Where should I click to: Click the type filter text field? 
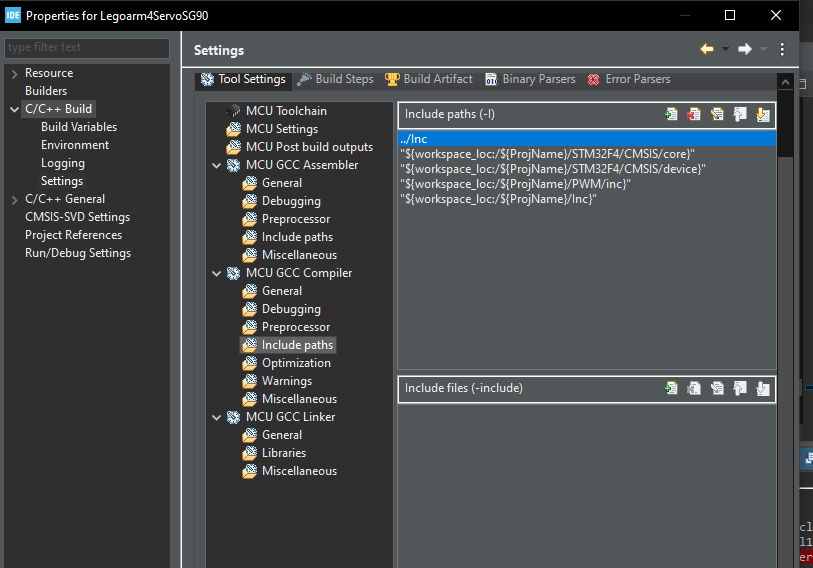(x=87, y=47)
